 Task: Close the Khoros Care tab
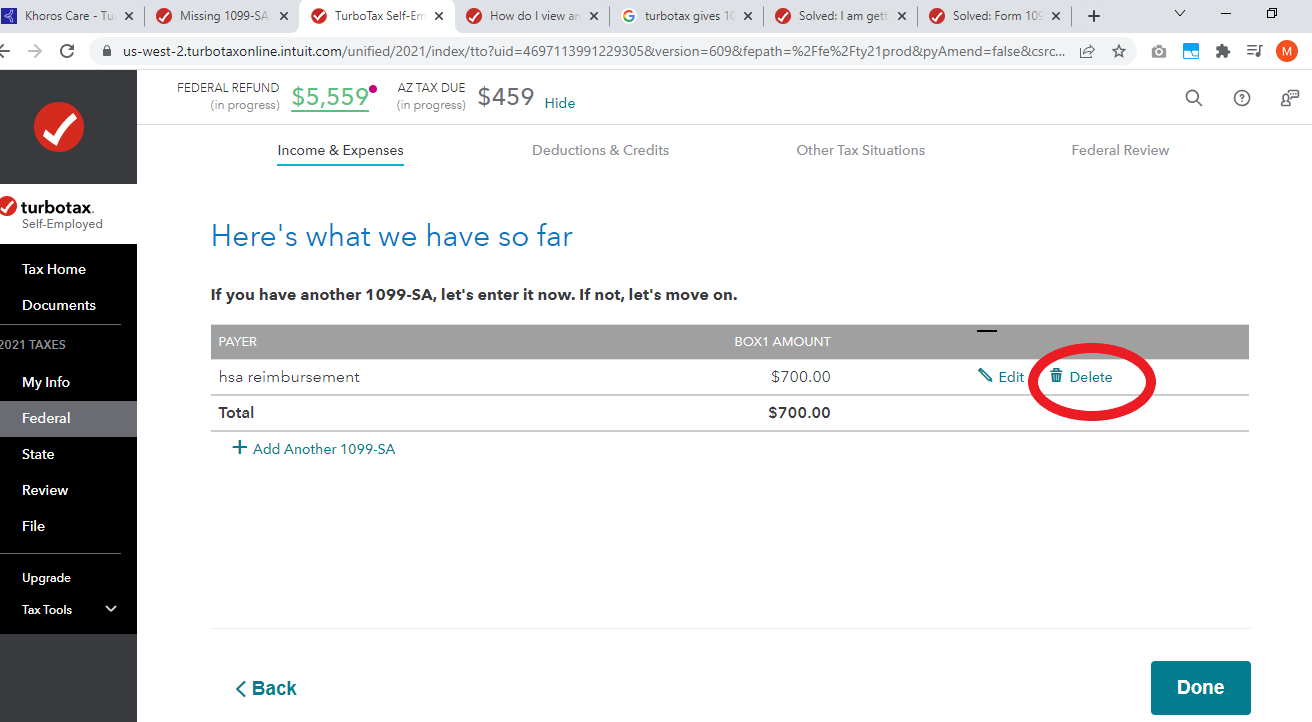click(128, 16)
